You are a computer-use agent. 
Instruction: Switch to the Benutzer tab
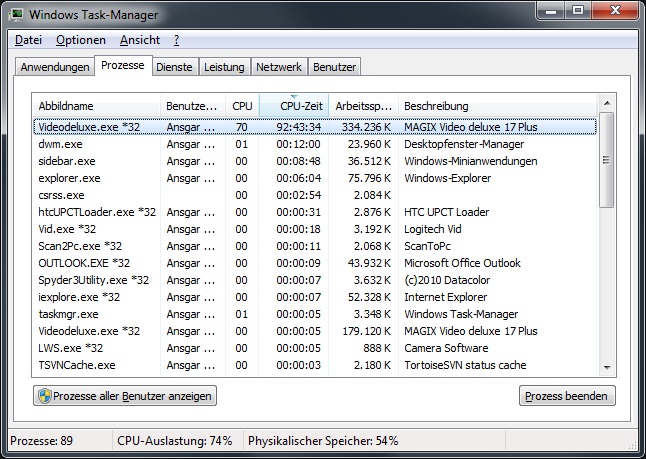coord(334,67)
